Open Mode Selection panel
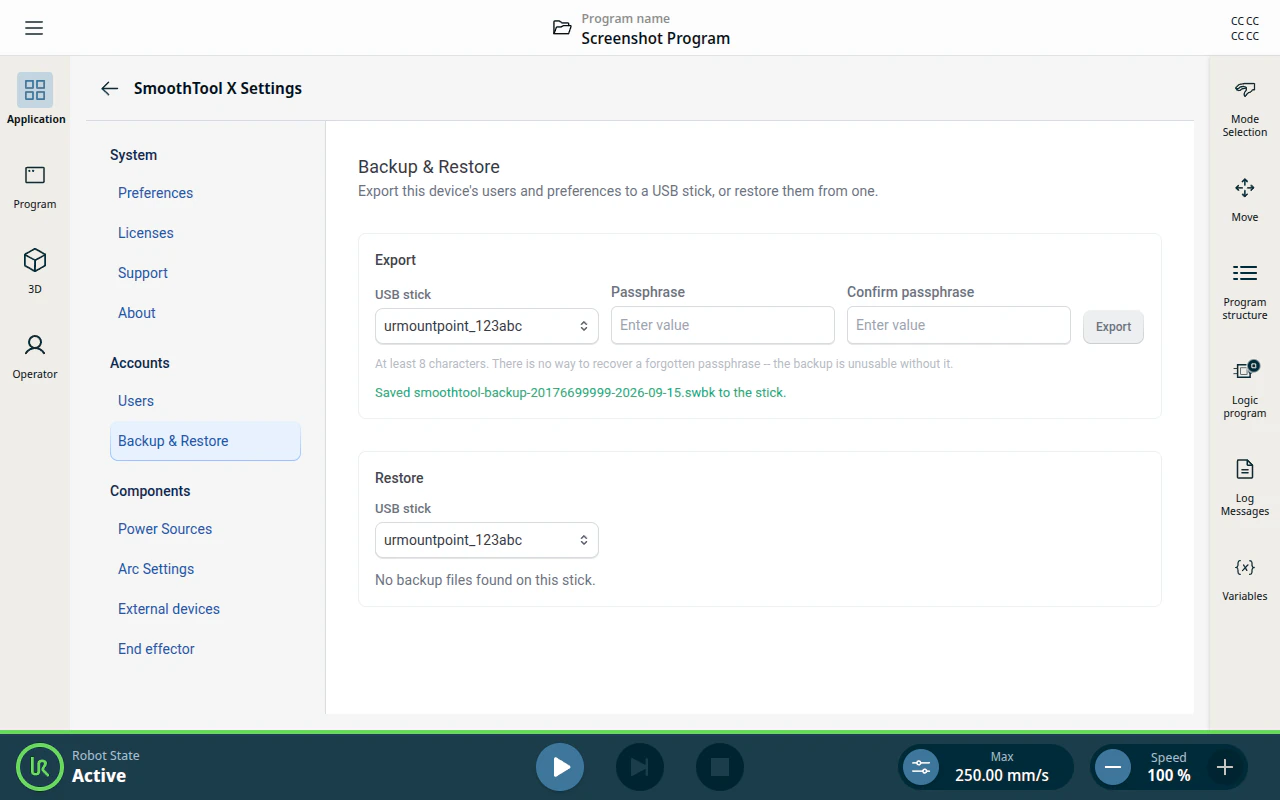 pos(1245,109)
